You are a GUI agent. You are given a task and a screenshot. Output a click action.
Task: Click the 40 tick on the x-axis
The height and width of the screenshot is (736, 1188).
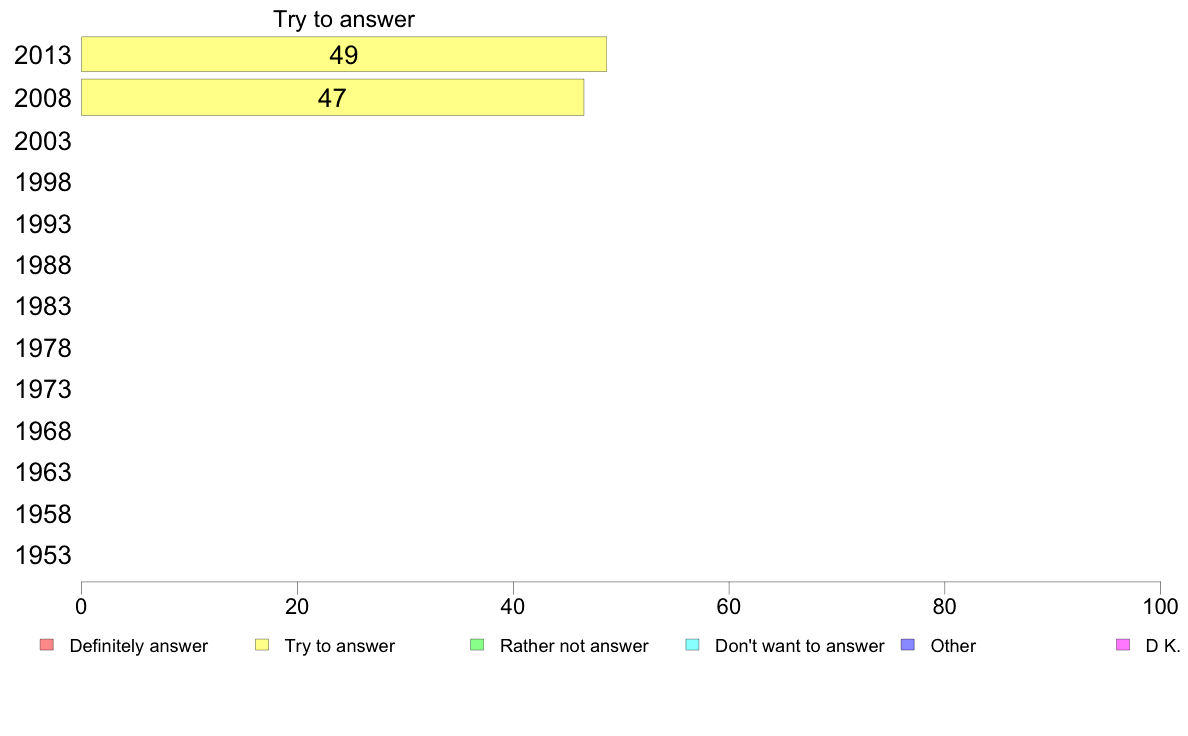pos(513,606)
